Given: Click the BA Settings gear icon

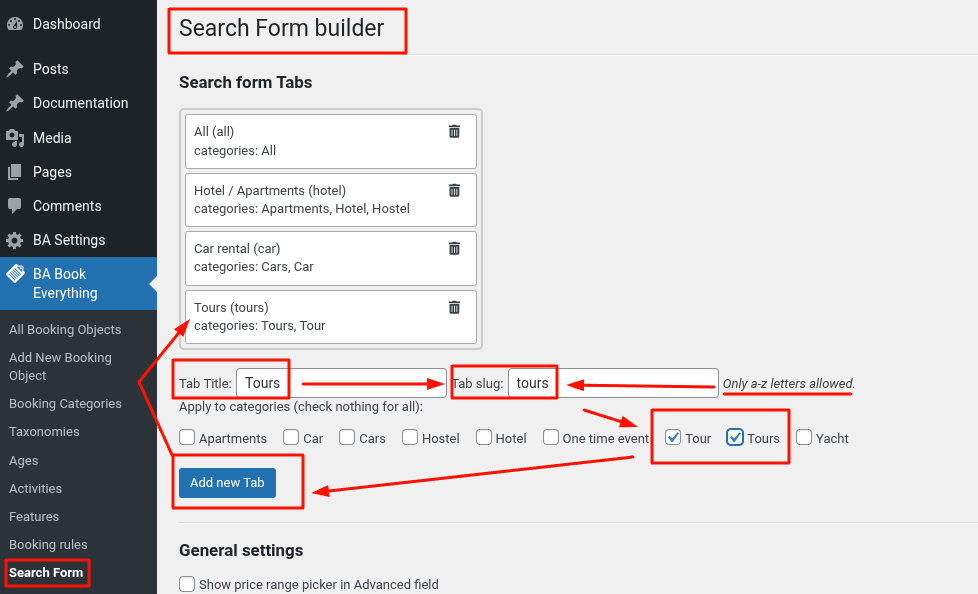Looking at the screenshot, I should tap(15, 240).
